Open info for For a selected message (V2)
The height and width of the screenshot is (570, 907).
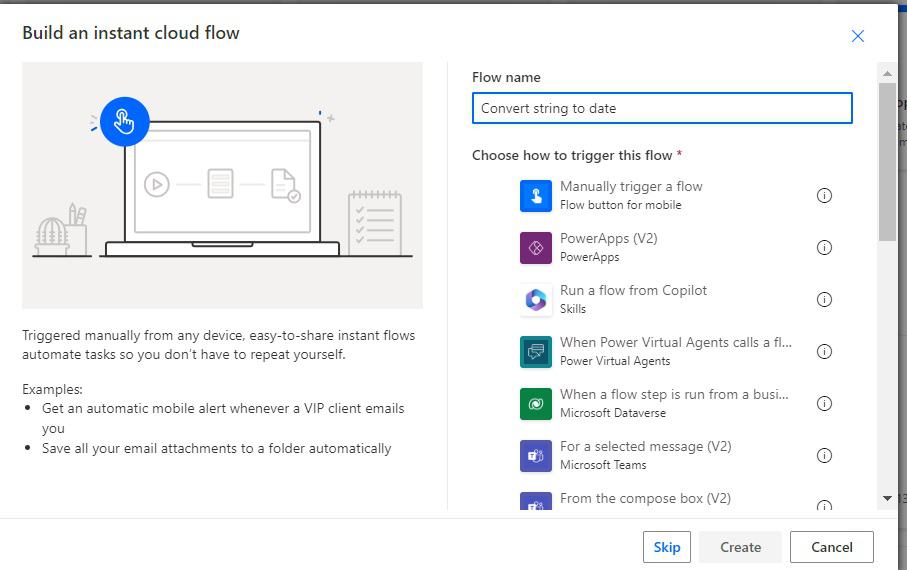pyautogui.click(x=824, y=456)
